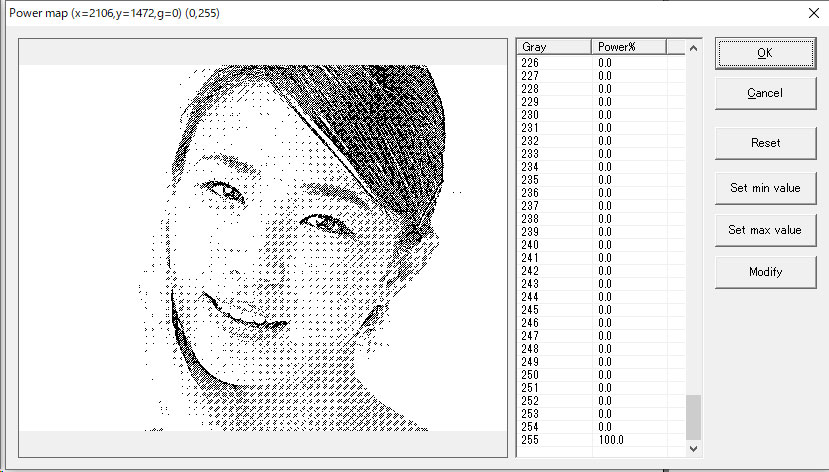Select gray level row 238
Viewport: 829px width, 472px height.
[x=601, y=219]
